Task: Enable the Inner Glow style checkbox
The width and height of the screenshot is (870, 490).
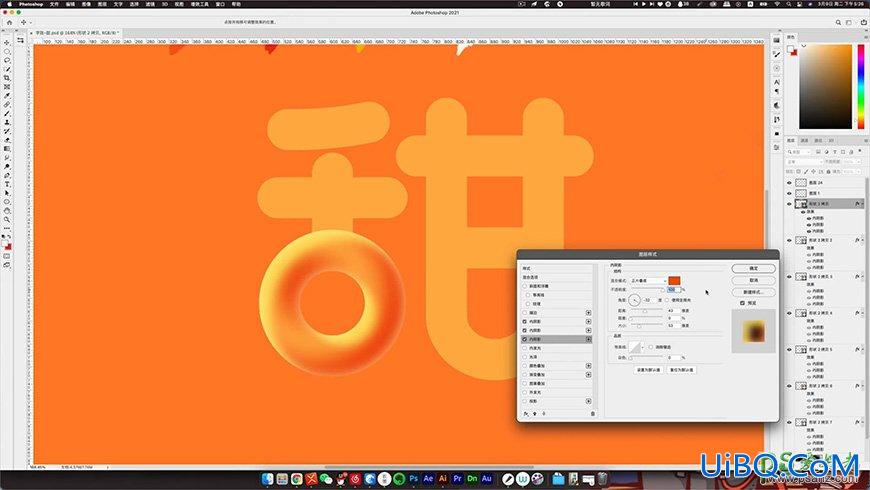Action: pyautogui.click(x=525, y=348)
